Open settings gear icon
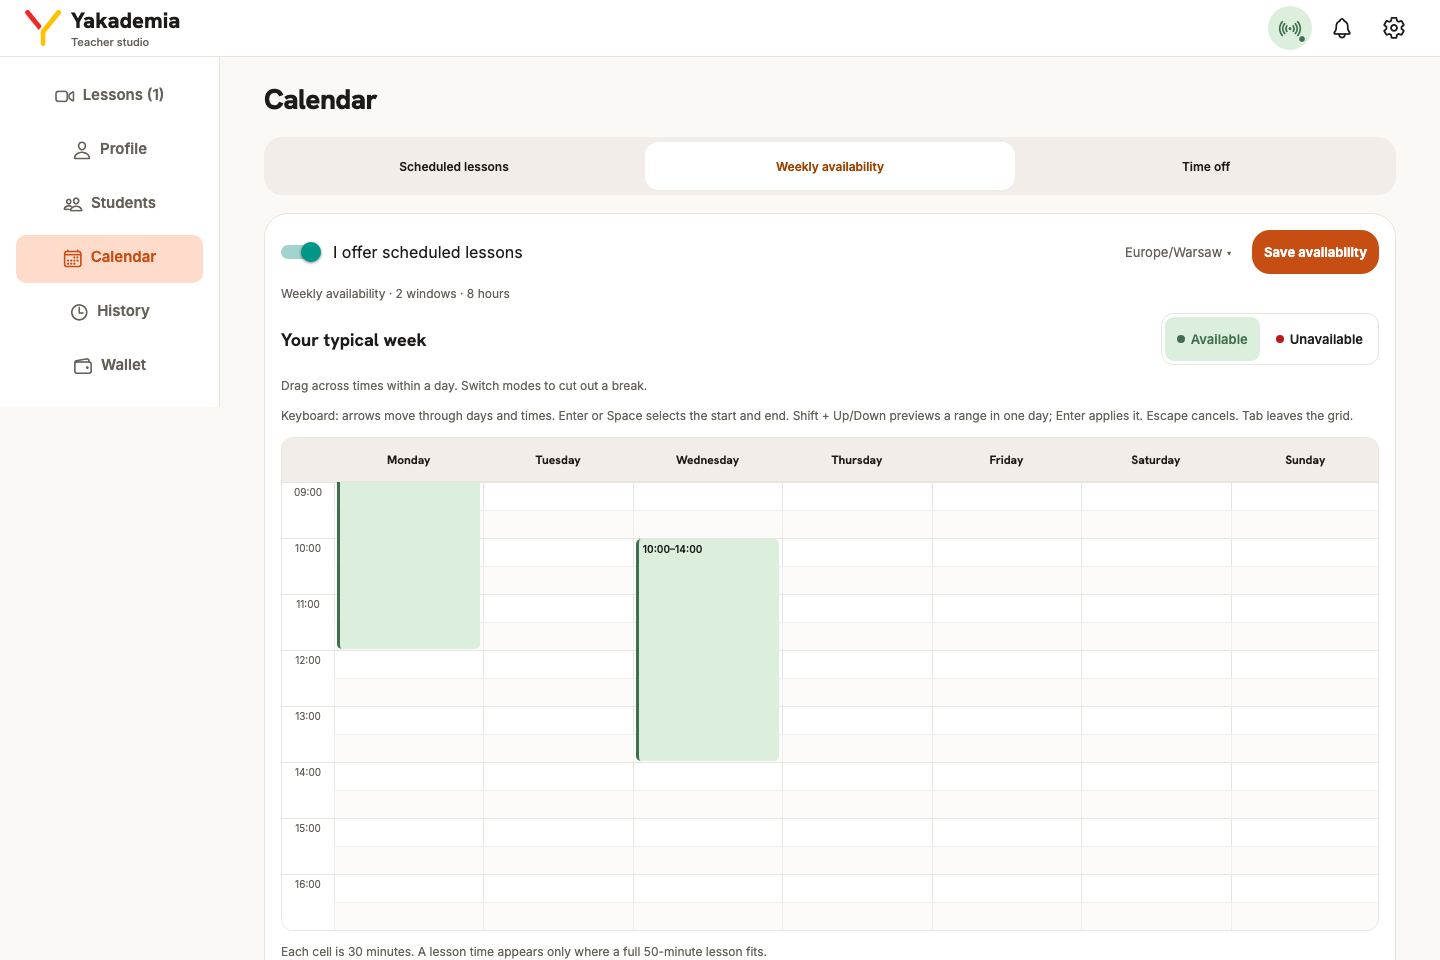Image resolution: width=1440 pixels, height=960 pixels. 1394,28
